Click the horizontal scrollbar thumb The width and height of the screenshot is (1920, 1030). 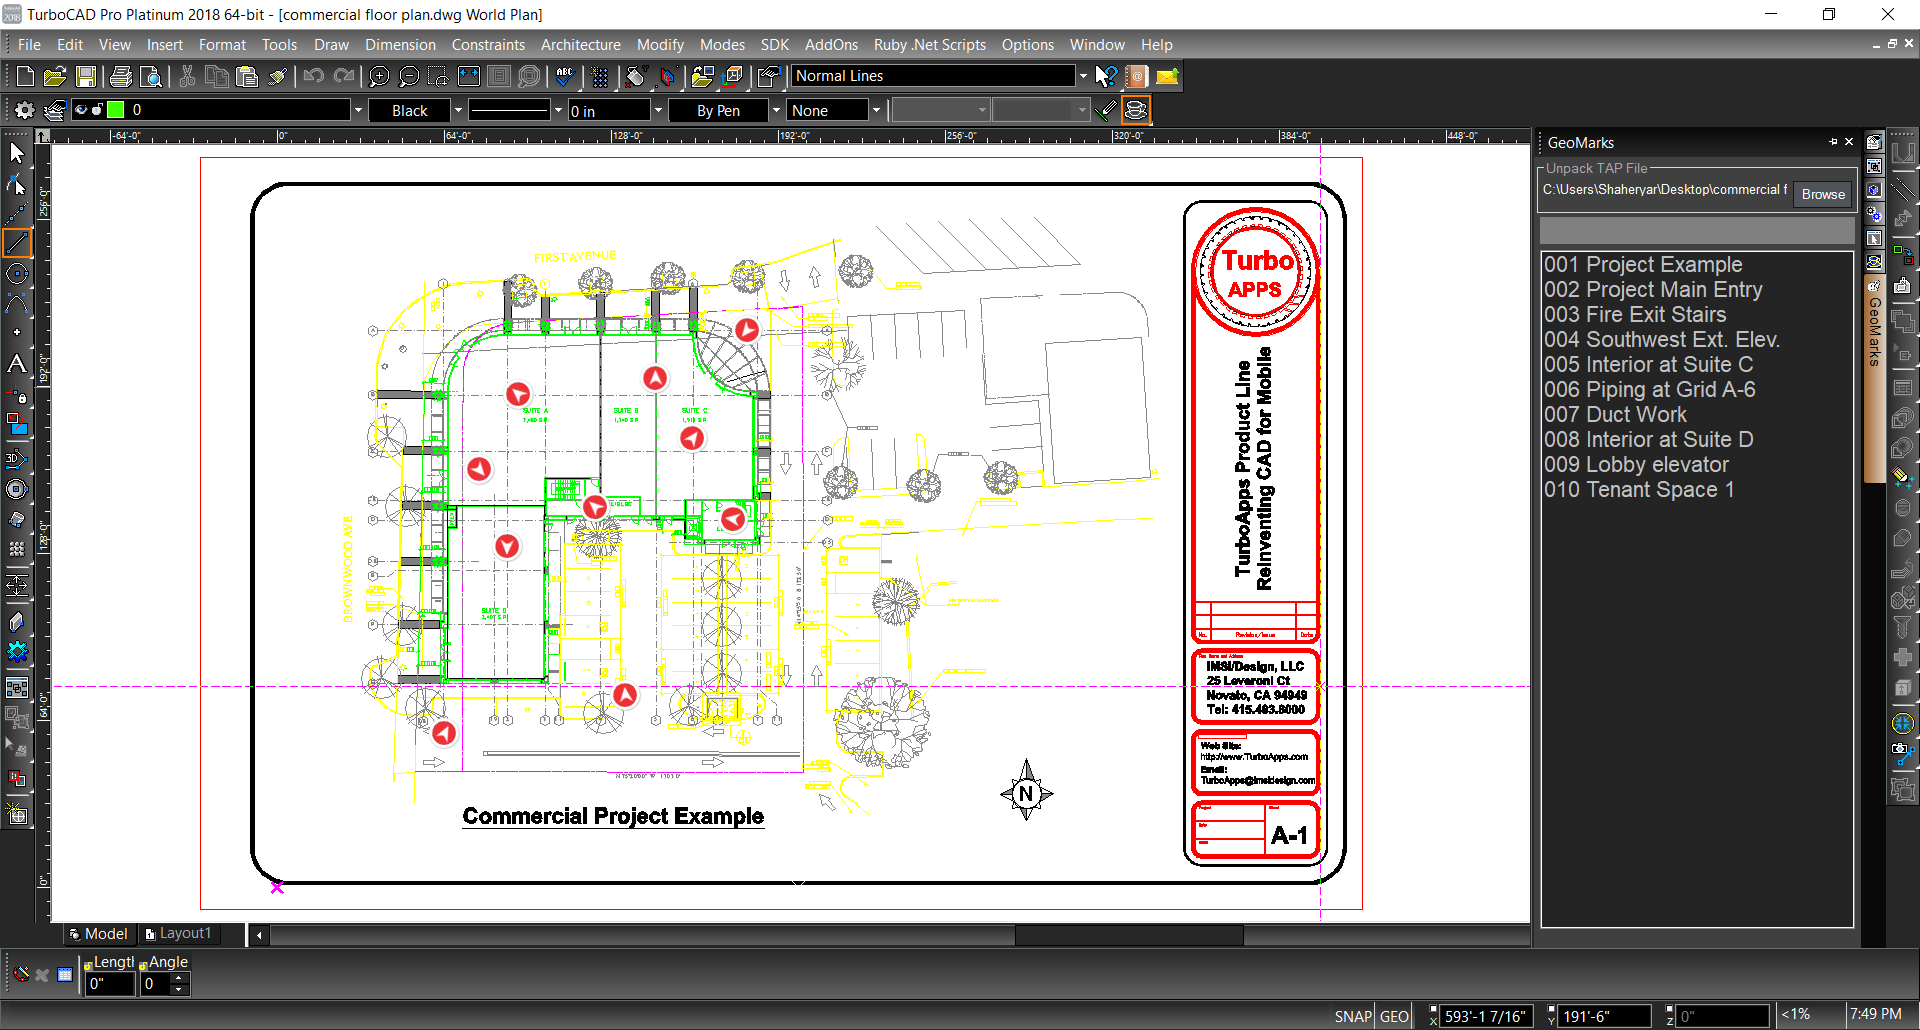pos(1129,934)
